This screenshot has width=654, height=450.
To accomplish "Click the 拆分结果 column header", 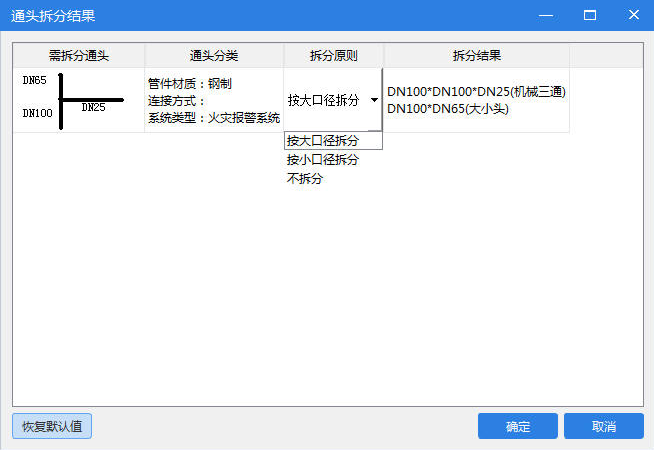I will pos(476,56).
